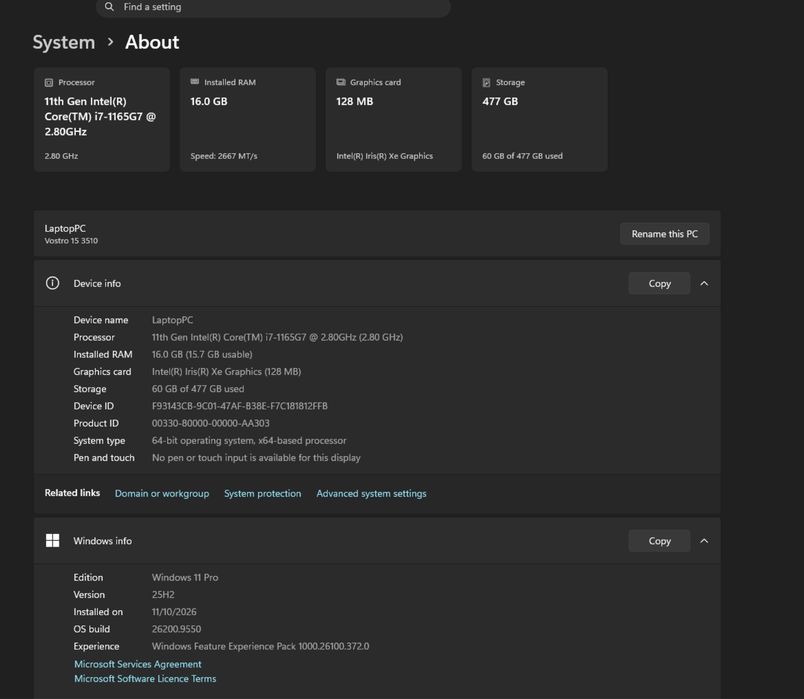804x699 pixels.
Task: Click the Find a setting search box
Action: point(273,7)
